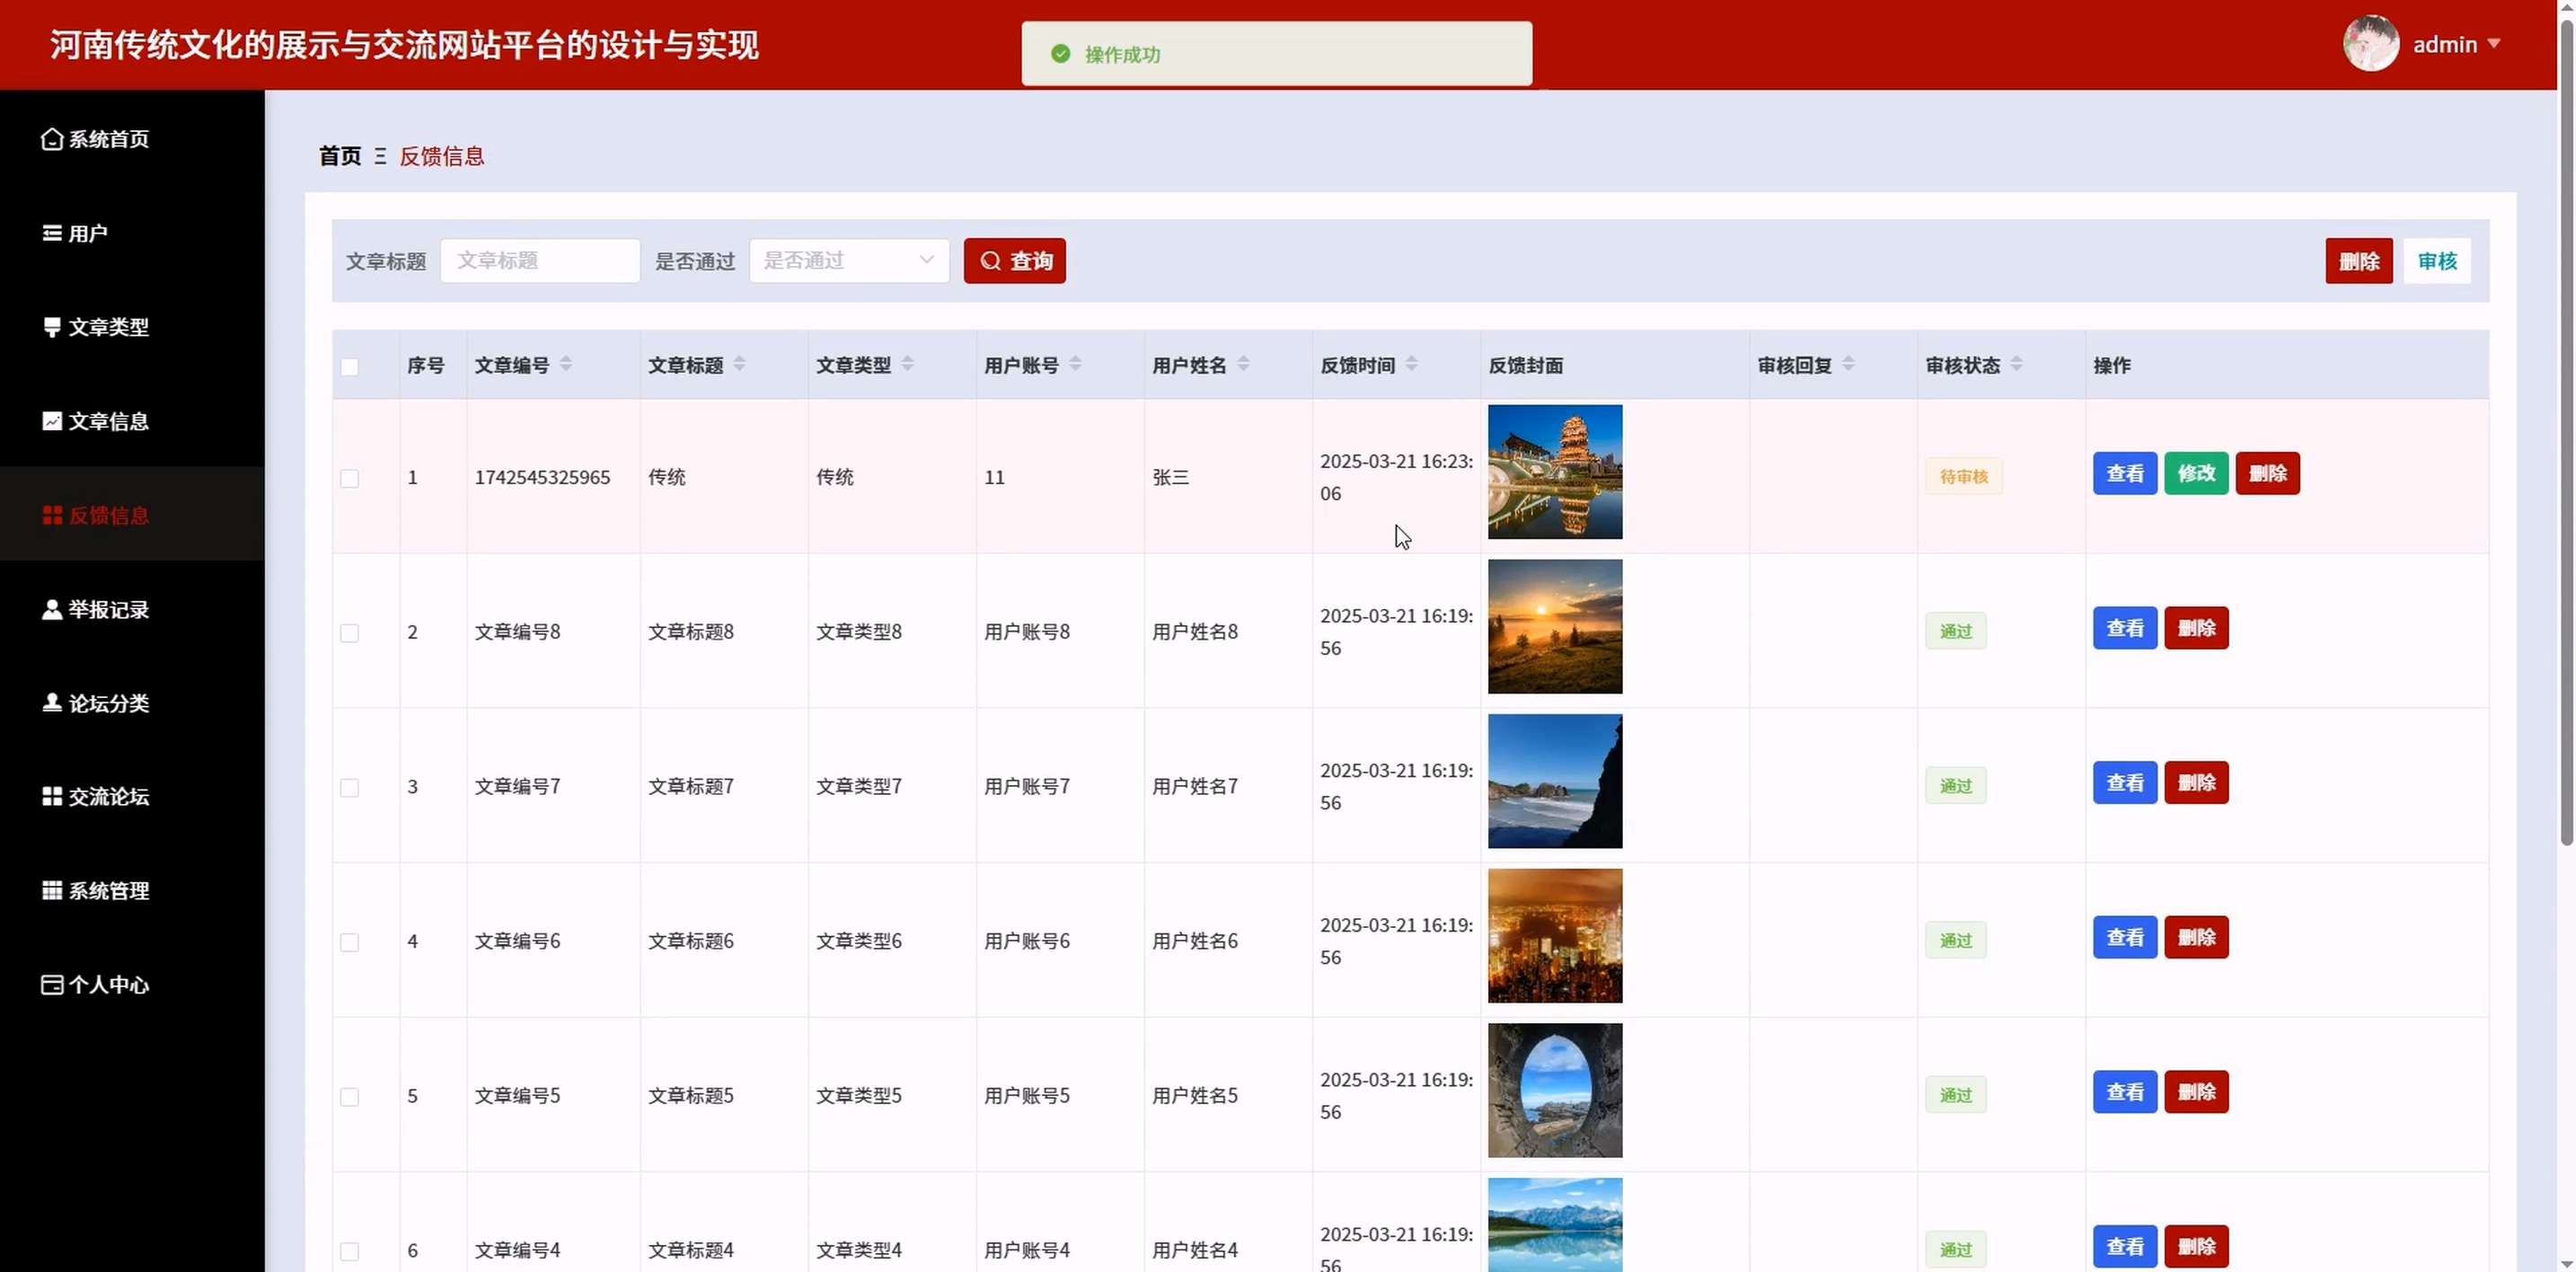Toggle the select-all checkbox in table header
Image resolution: width=2576 pixels, height=1272 pixels.
pos(349,367)
